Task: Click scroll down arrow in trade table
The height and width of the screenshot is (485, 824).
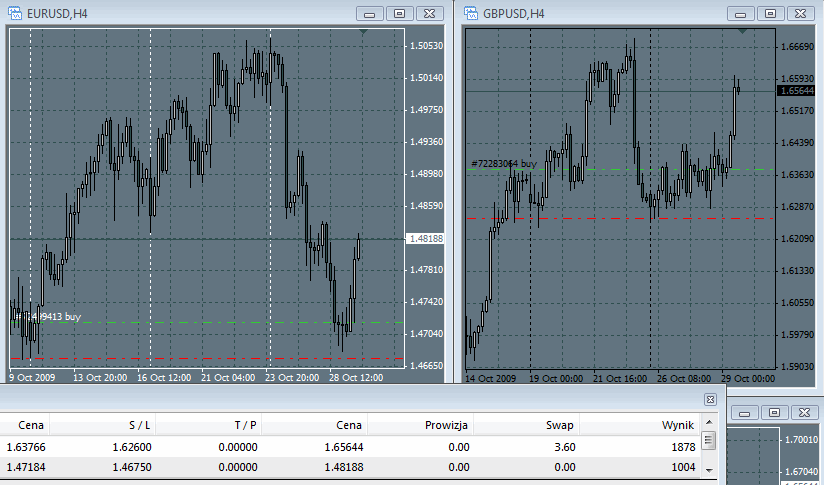Action: tap(709, 470)
